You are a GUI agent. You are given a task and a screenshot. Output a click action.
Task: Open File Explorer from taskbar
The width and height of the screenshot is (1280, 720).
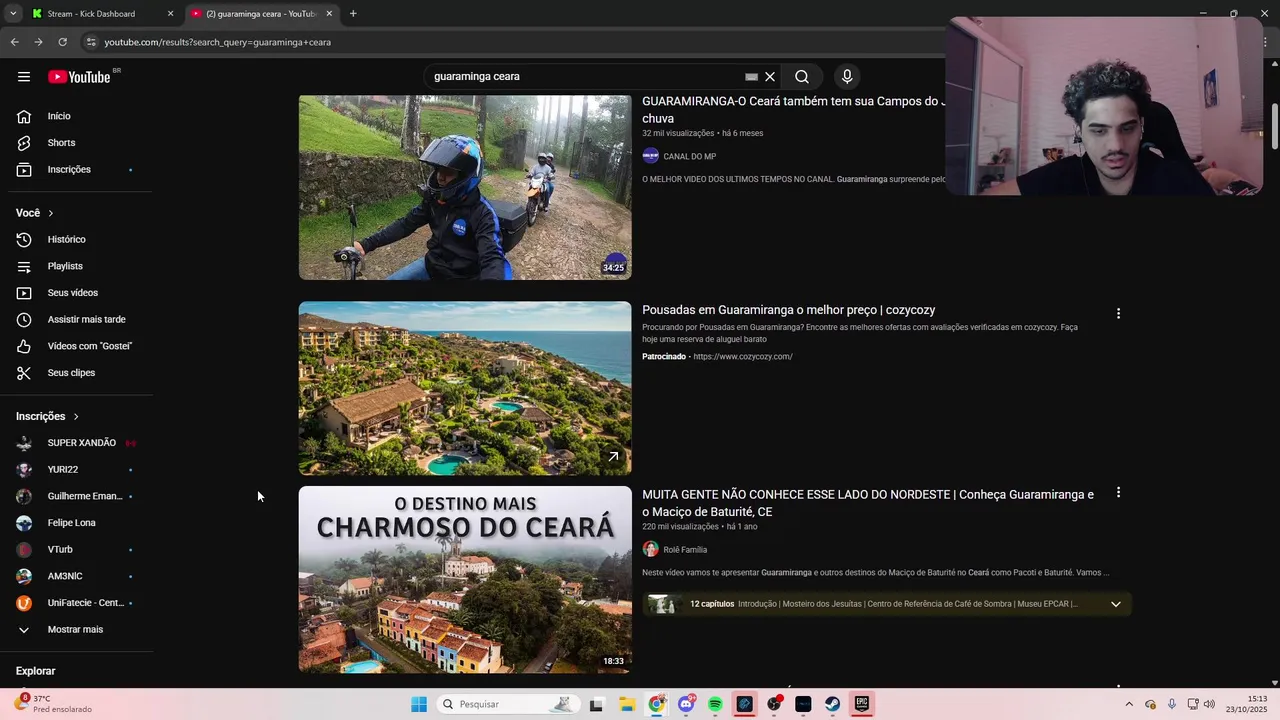pos(627,704)
